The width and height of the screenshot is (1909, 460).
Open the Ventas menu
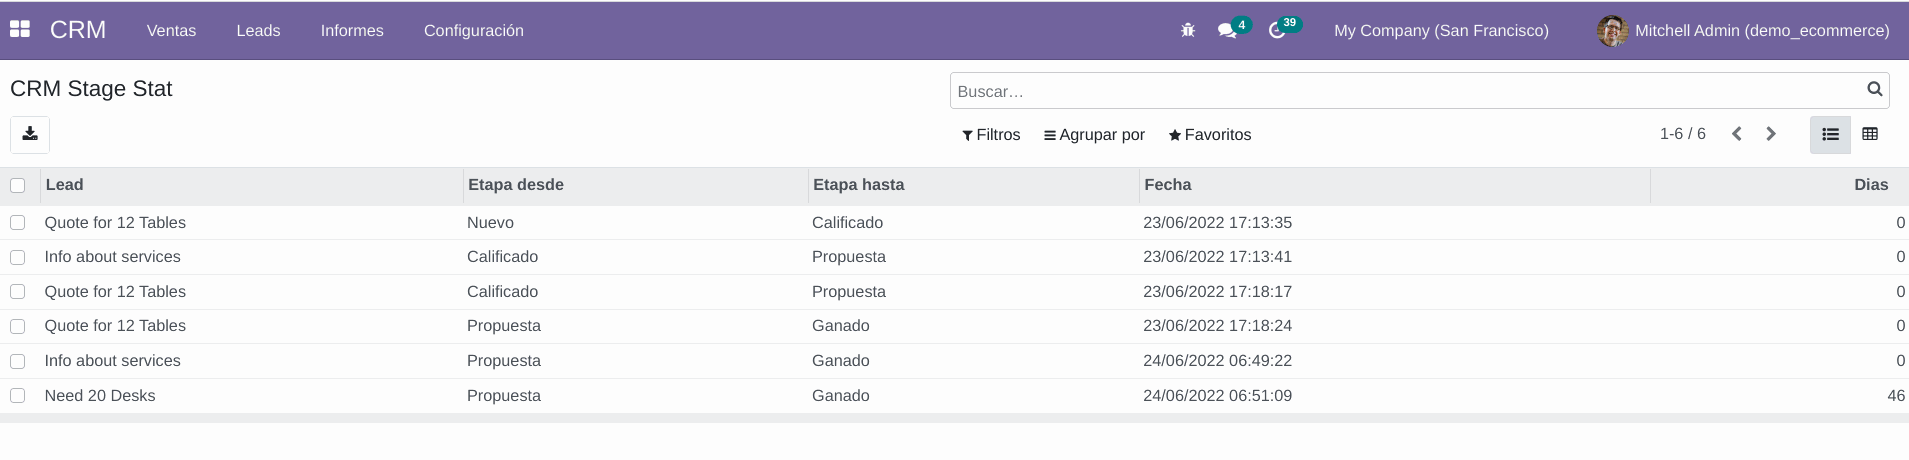pos(171,31)
